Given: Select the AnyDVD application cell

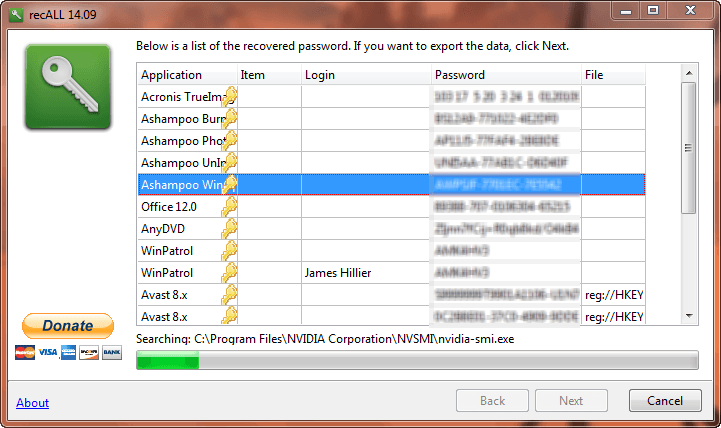Looking at the screenshot, I should coord(187,229).
